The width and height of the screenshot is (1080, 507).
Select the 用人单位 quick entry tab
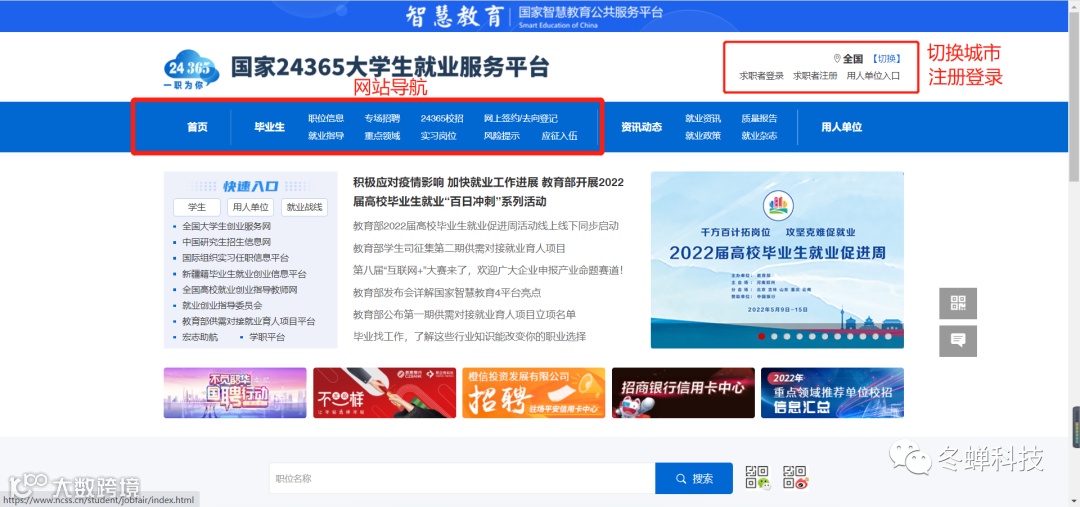point(250,207)
